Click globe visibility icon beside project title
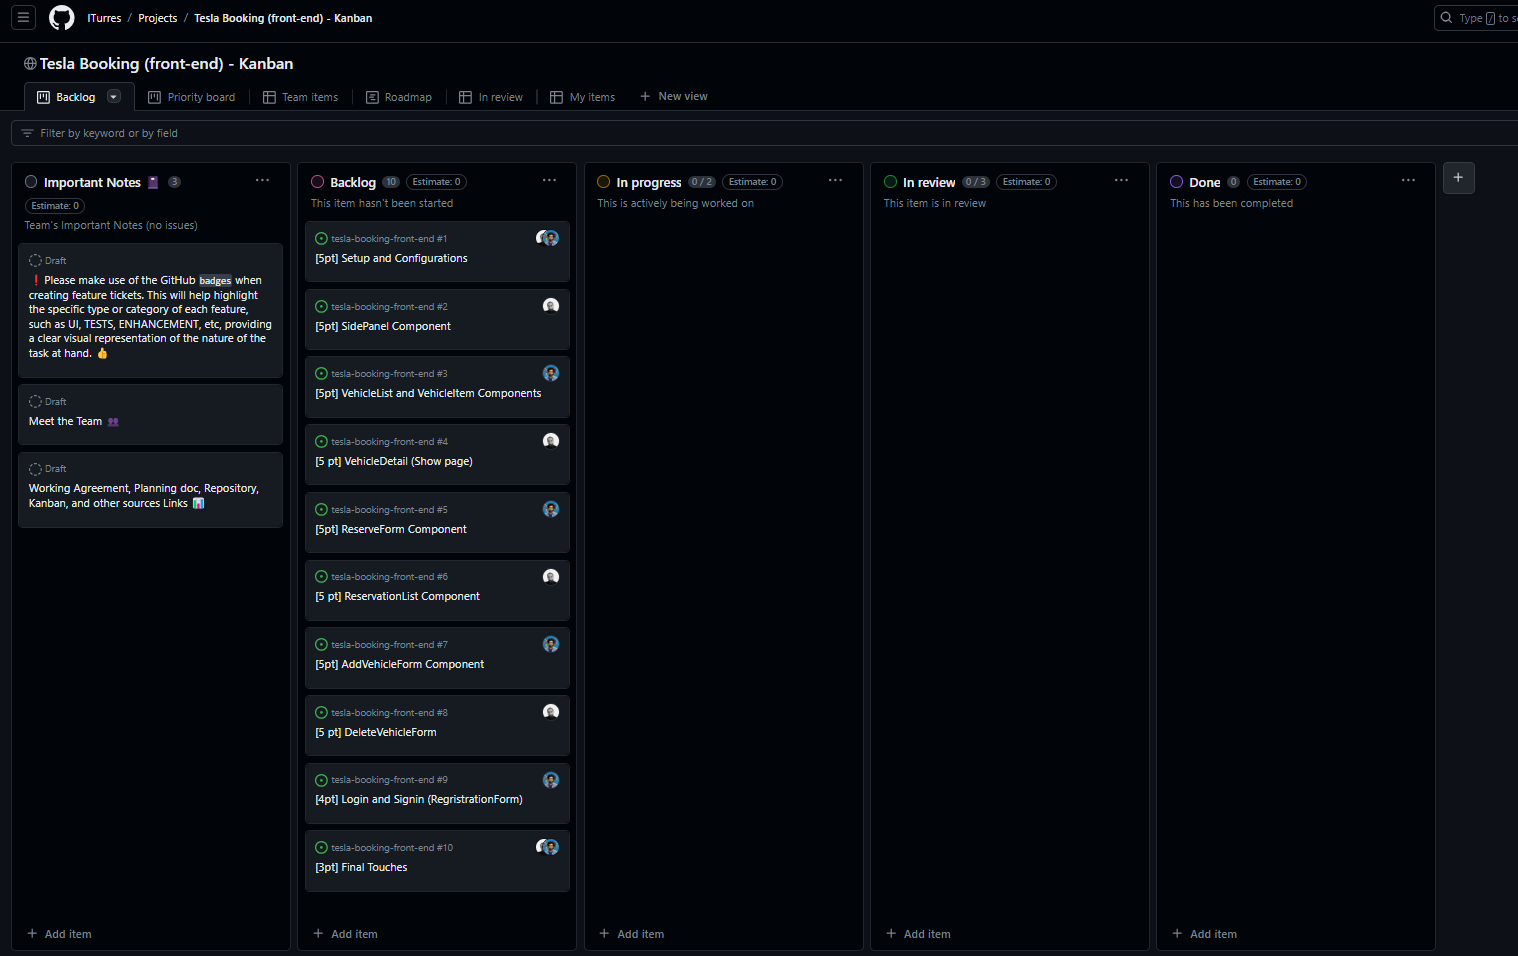Image resolution: width=1518 pixels, height=956 pixels. [30, 64]
